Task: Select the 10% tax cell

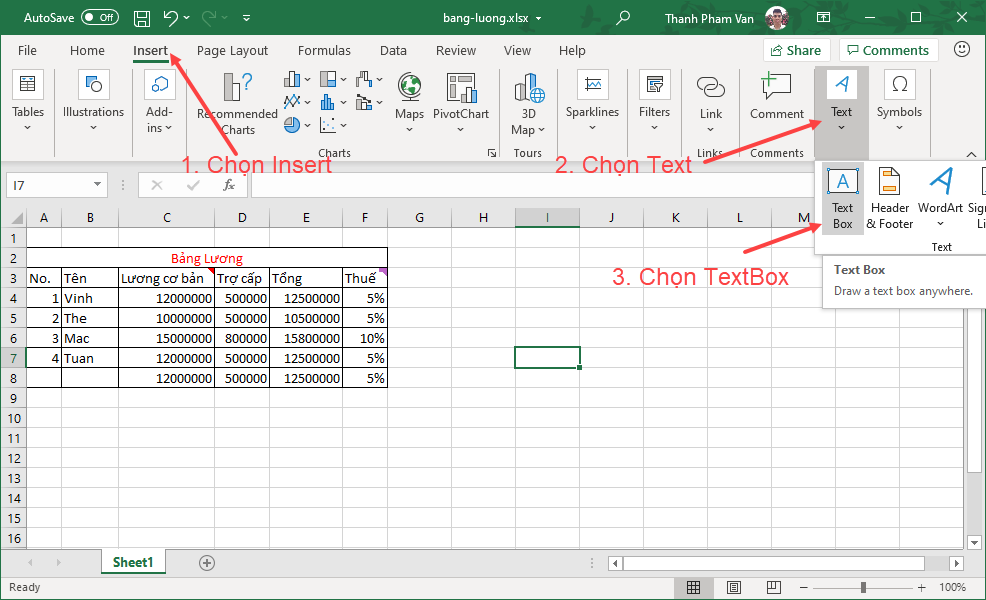Action: 365,338
